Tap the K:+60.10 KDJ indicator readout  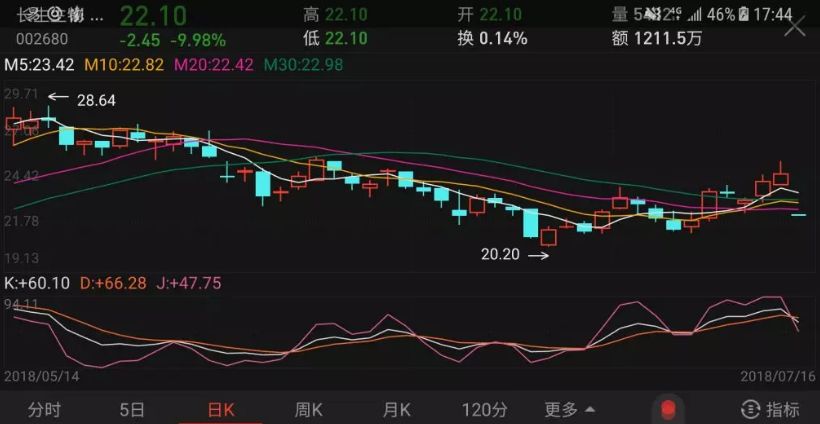[x=38, y=283]
